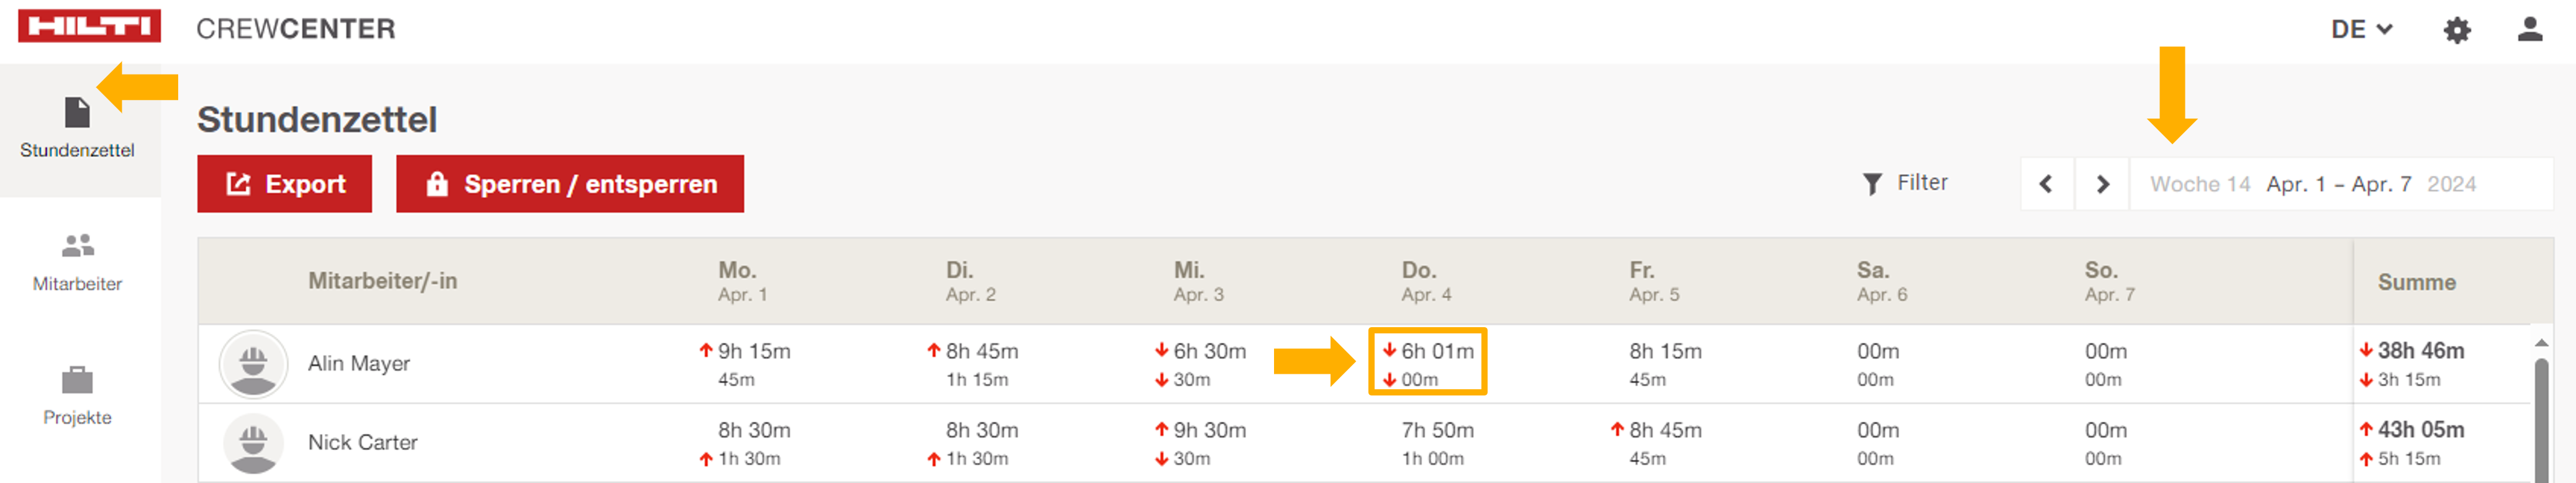Open the settings gear

point(2459,29)
